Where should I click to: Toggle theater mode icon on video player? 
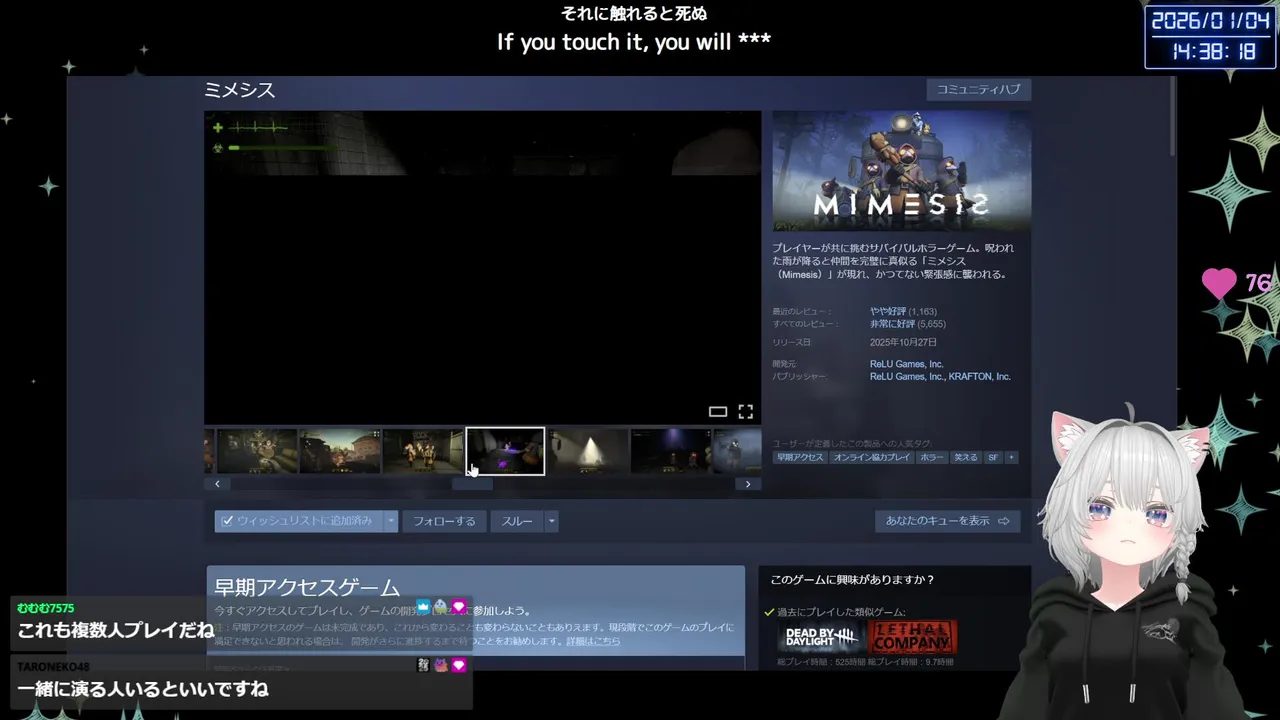[x=717, y=411]
